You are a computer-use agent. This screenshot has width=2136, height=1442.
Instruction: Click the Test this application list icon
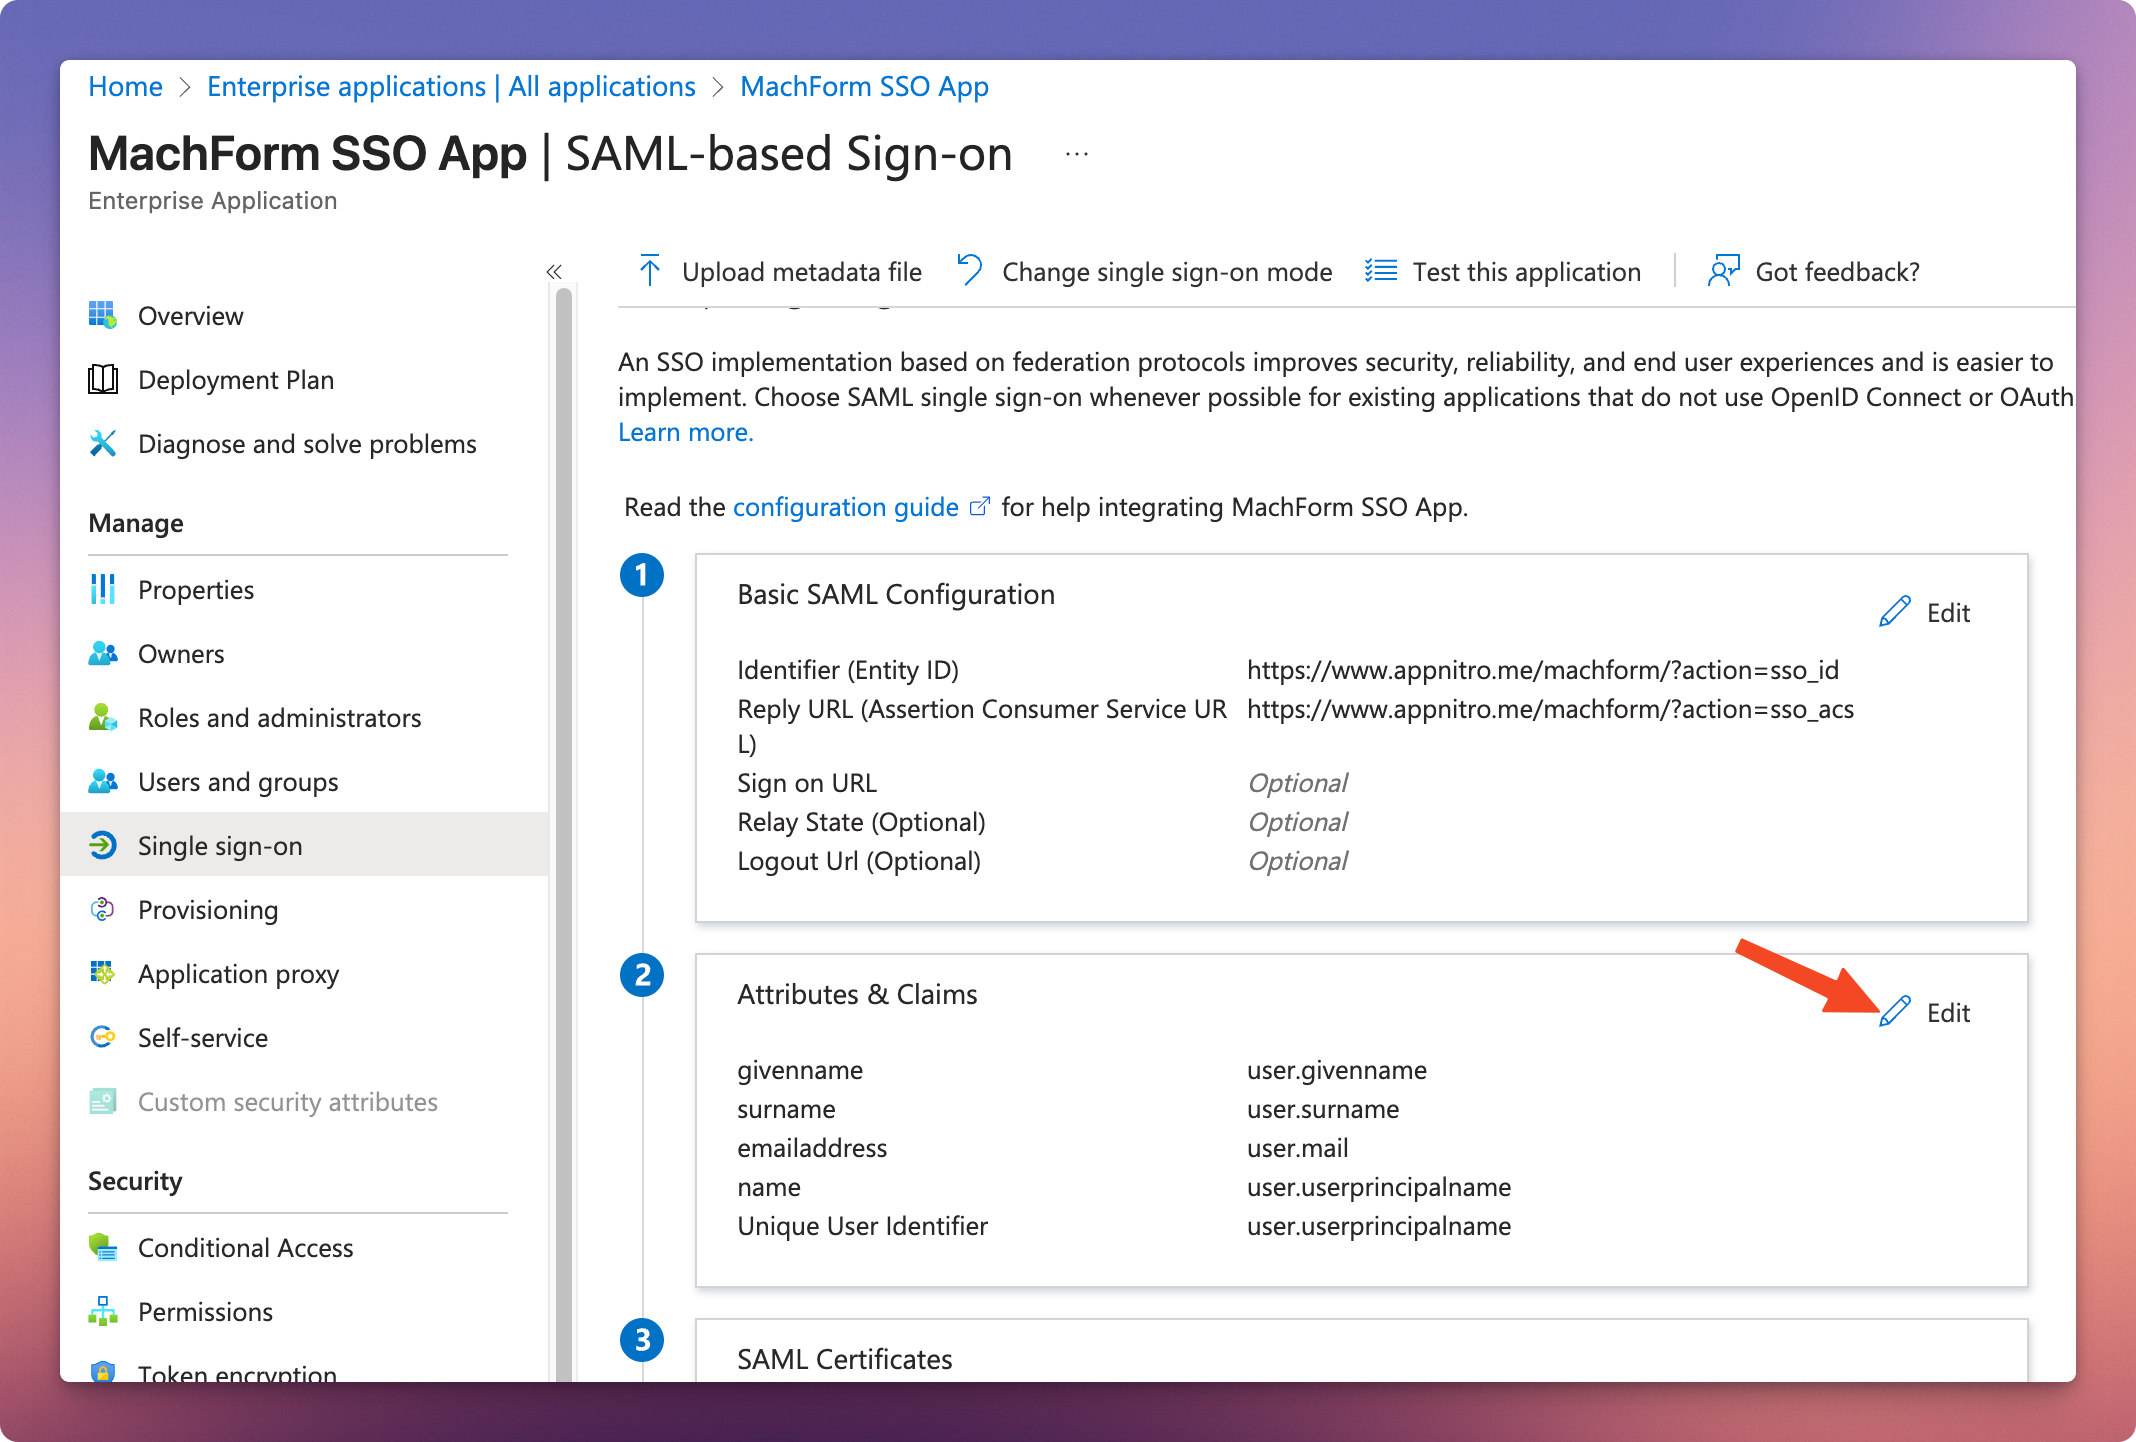point(1381,271)
